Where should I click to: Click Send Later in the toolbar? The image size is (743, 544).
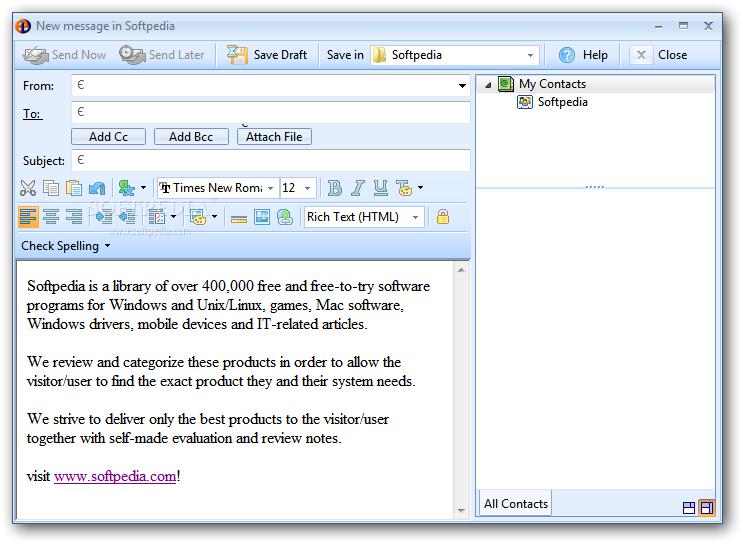[162, 55]
